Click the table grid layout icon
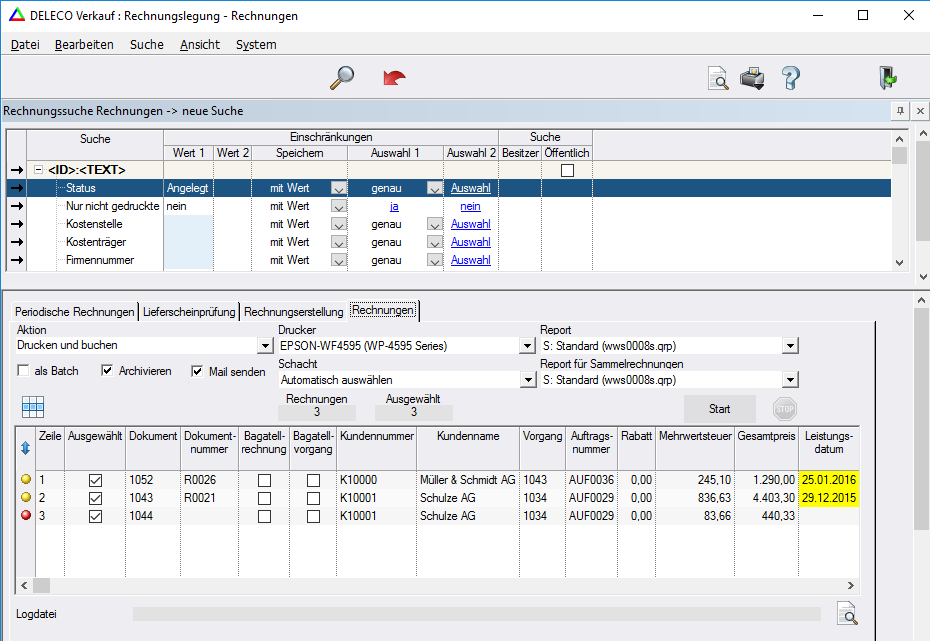Image resolution: width=930 pixels, height=641 pixels. point(33,407)
